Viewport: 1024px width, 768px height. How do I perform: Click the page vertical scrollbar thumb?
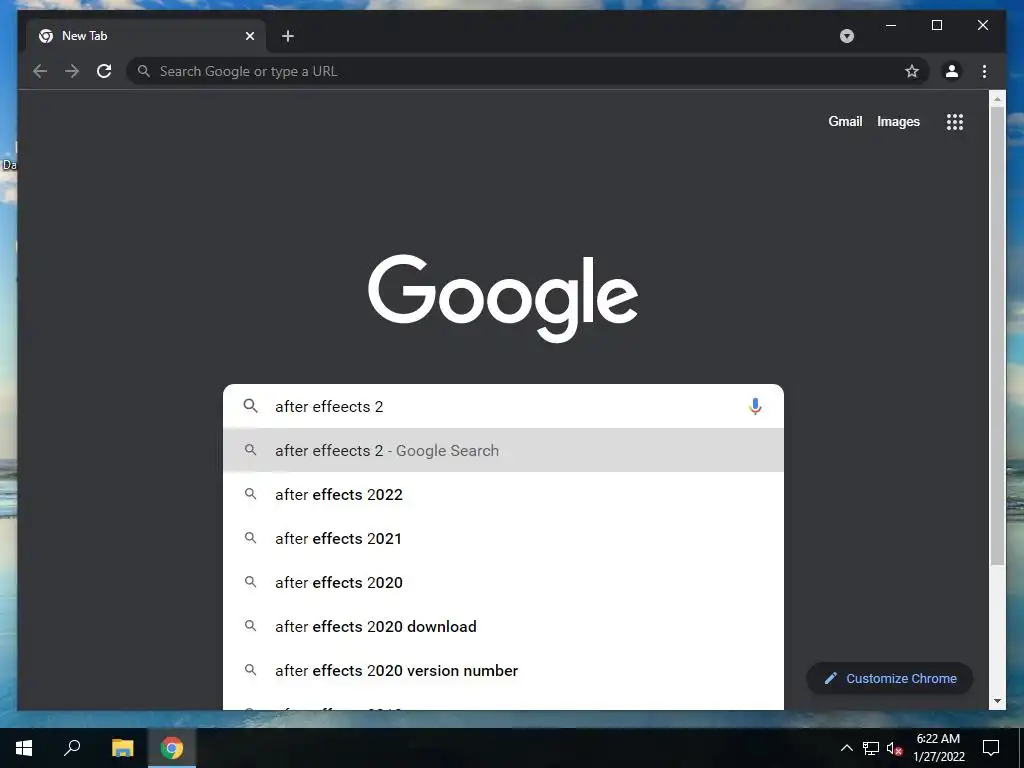click(x=997, y=336)
